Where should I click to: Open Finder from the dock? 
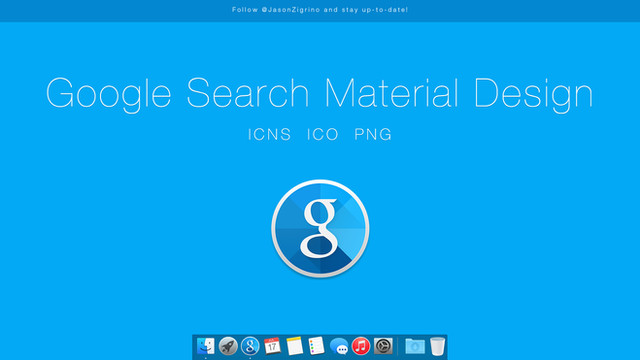click(x=206, y=346)
